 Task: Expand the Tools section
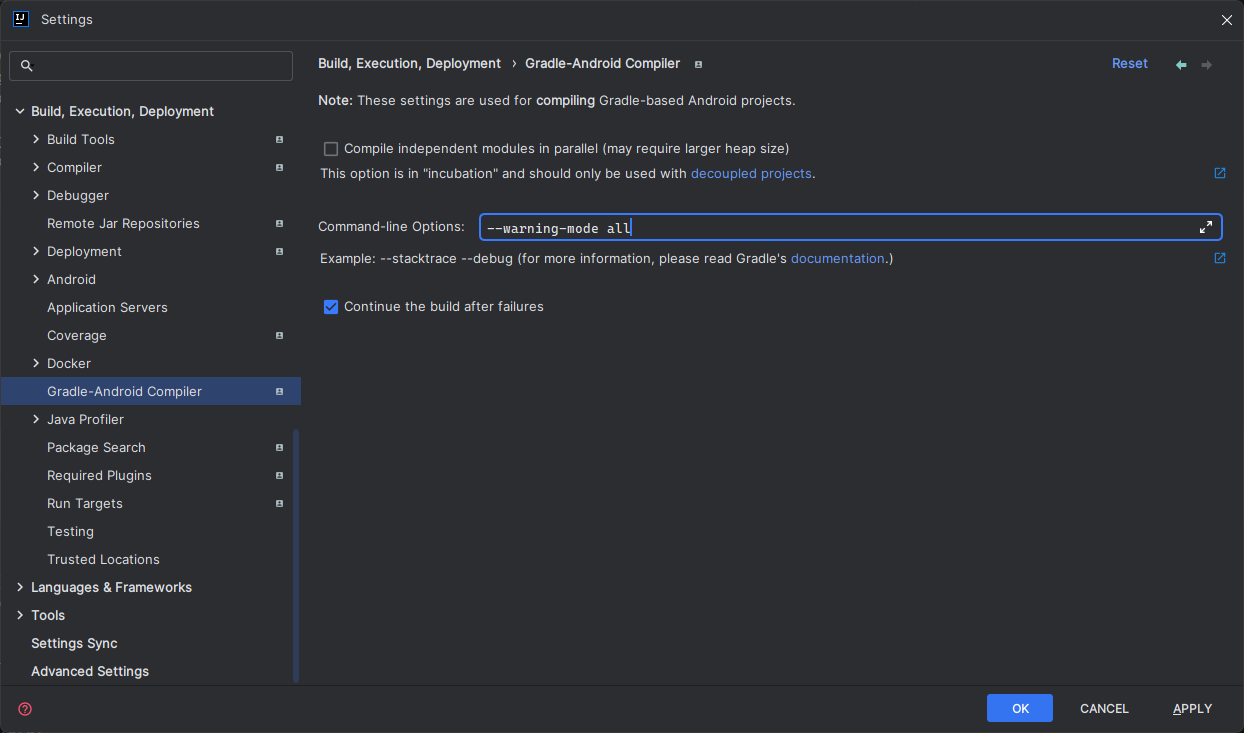[20, 615]
